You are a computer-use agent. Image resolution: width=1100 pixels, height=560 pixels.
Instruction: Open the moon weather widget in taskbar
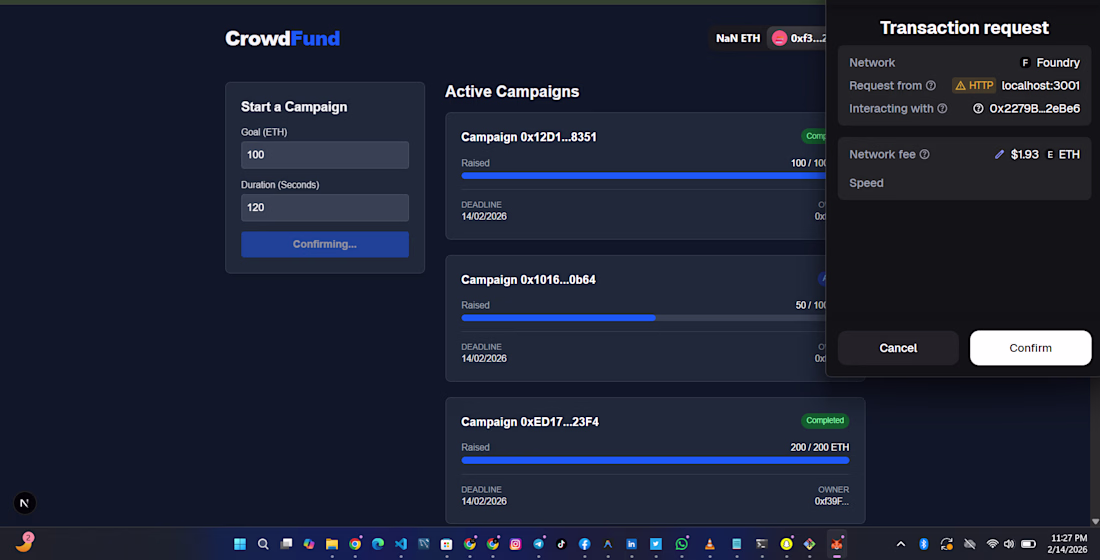coord(25,542)
